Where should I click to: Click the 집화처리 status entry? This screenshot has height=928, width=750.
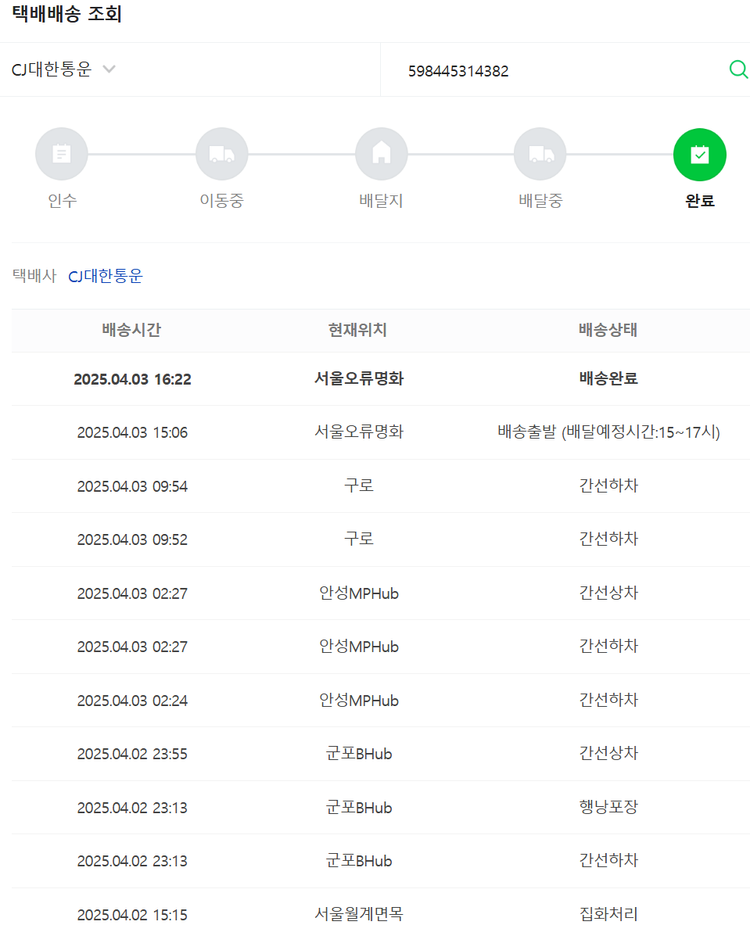click(608, 914)
